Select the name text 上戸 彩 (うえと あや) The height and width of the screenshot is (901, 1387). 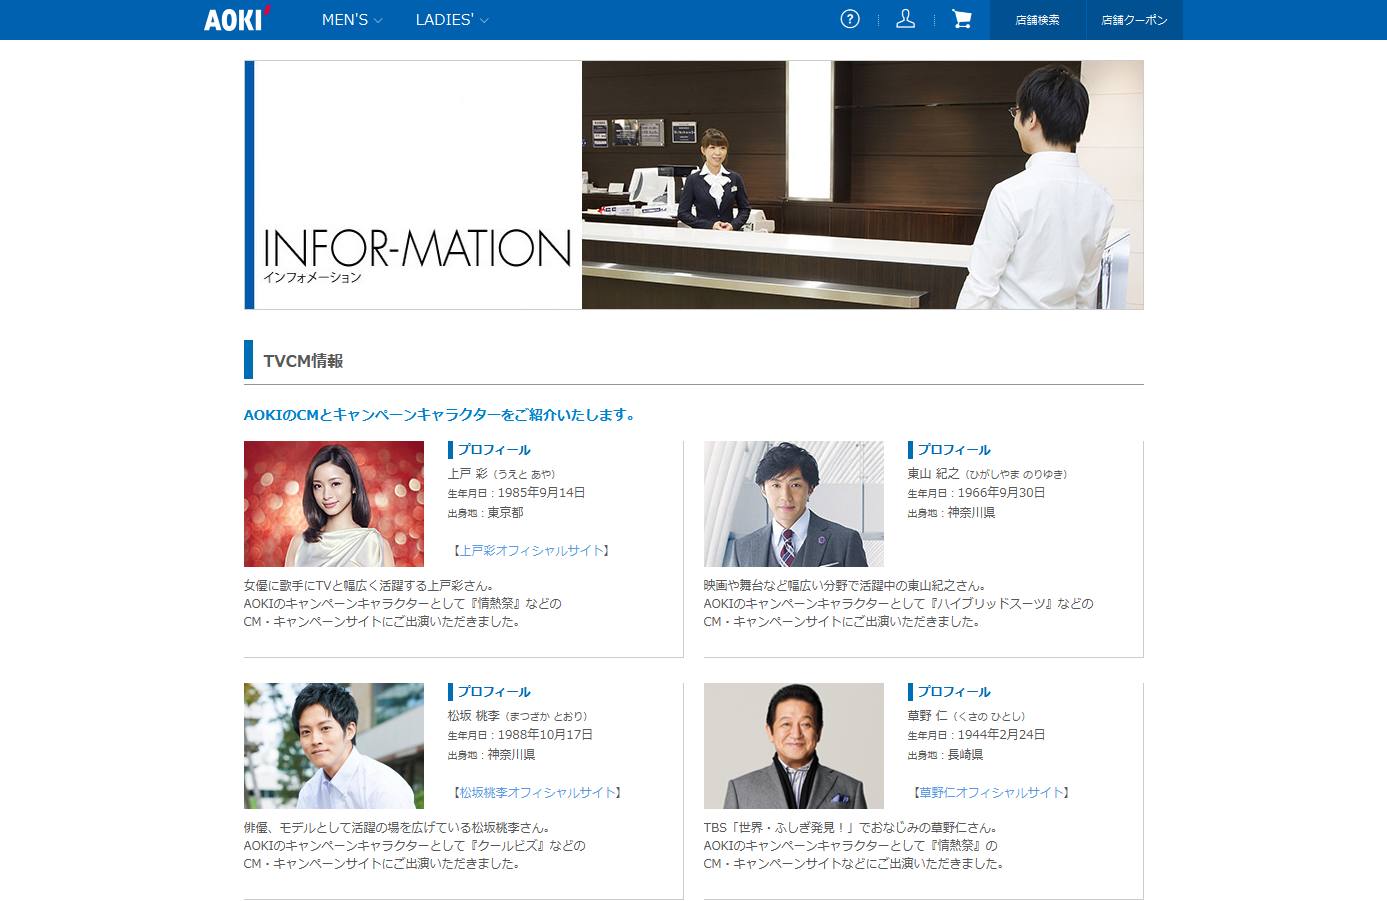[502, 473]
